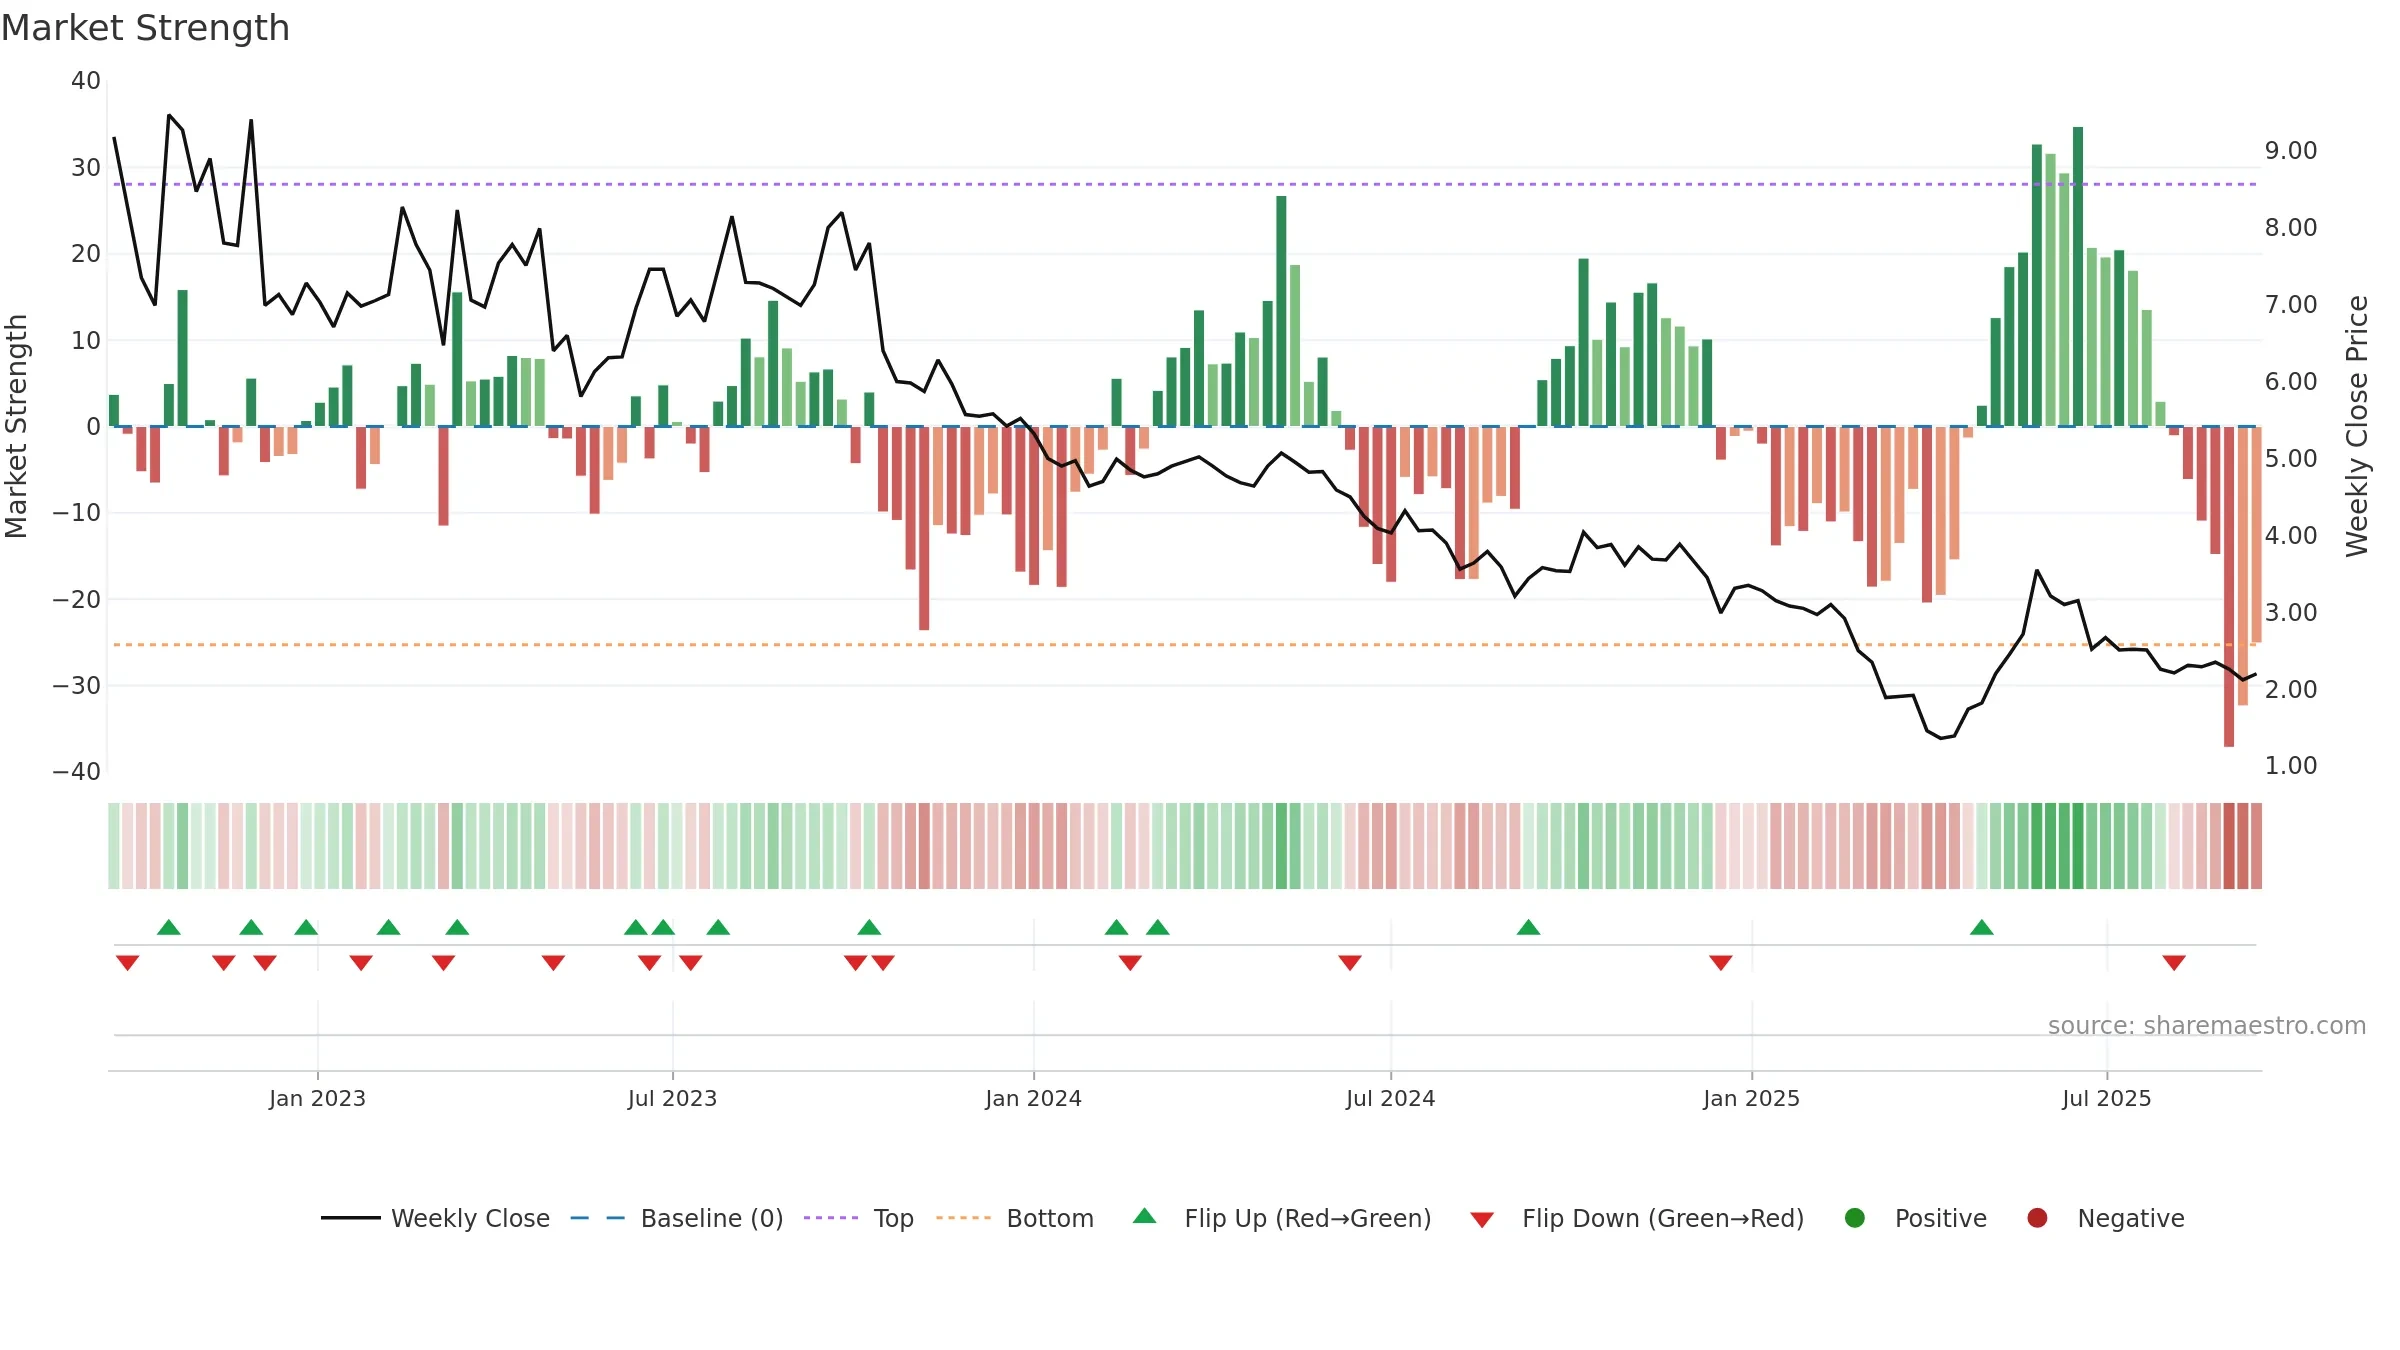2400x1350 pixels.
Task: Click the deepest red bar near −37
Action: (2229, 586)
